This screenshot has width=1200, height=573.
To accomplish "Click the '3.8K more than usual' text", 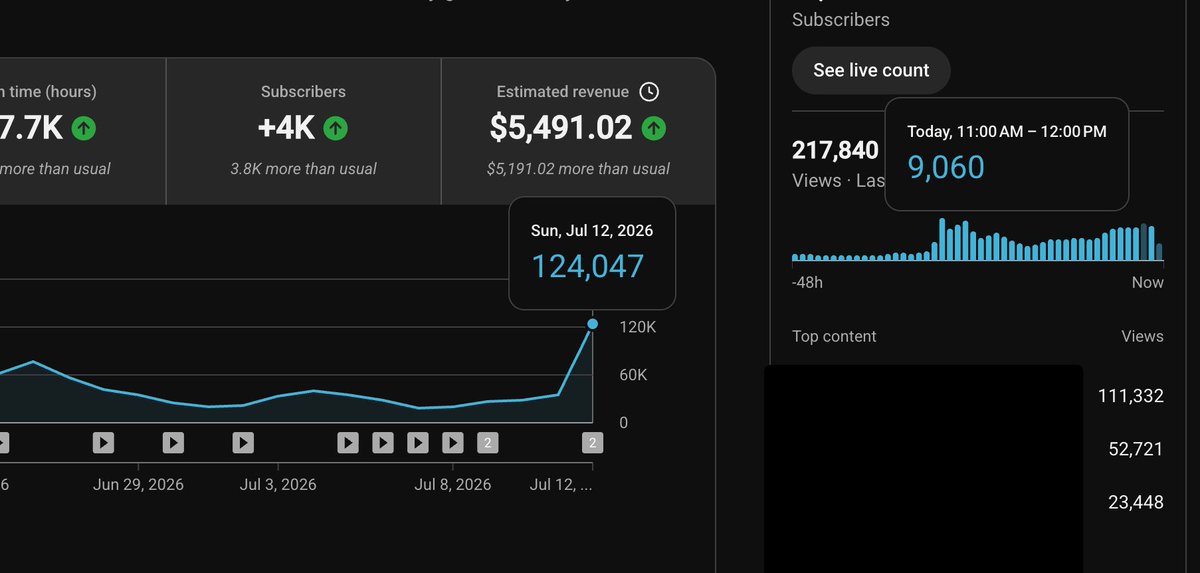I will [x=303, y=169].
